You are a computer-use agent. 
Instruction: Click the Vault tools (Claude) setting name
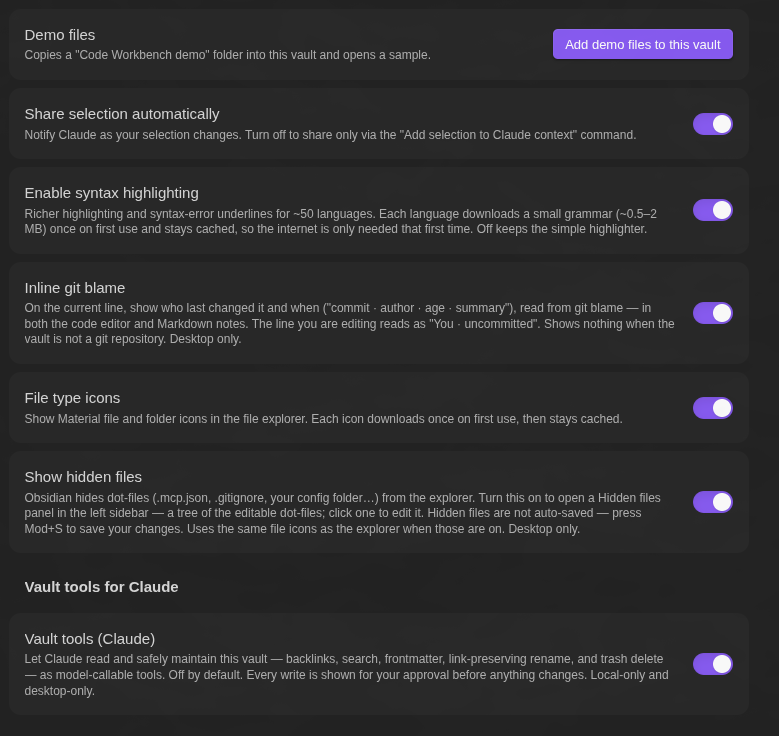89,639
